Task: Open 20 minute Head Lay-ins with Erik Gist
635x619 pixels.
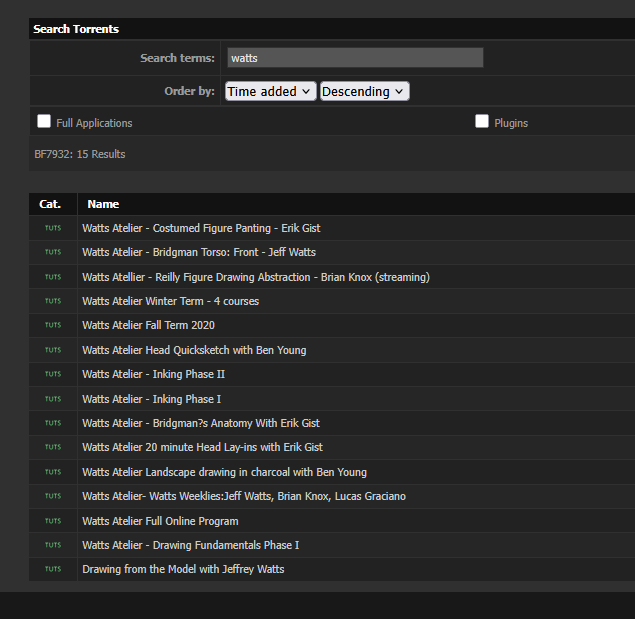Action: pos(202,447)
